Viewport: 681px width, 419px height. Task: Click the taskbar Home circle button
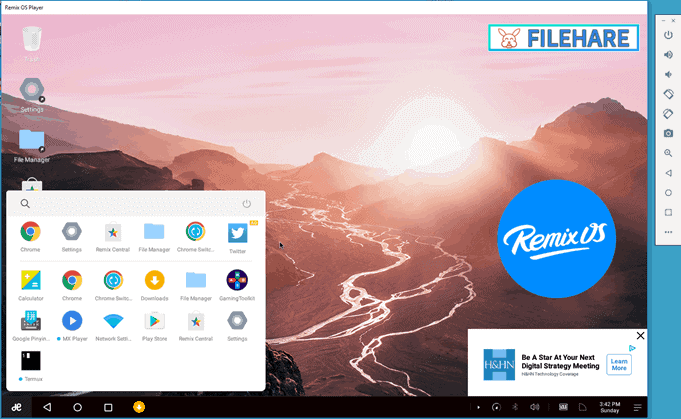coord(78,407)
